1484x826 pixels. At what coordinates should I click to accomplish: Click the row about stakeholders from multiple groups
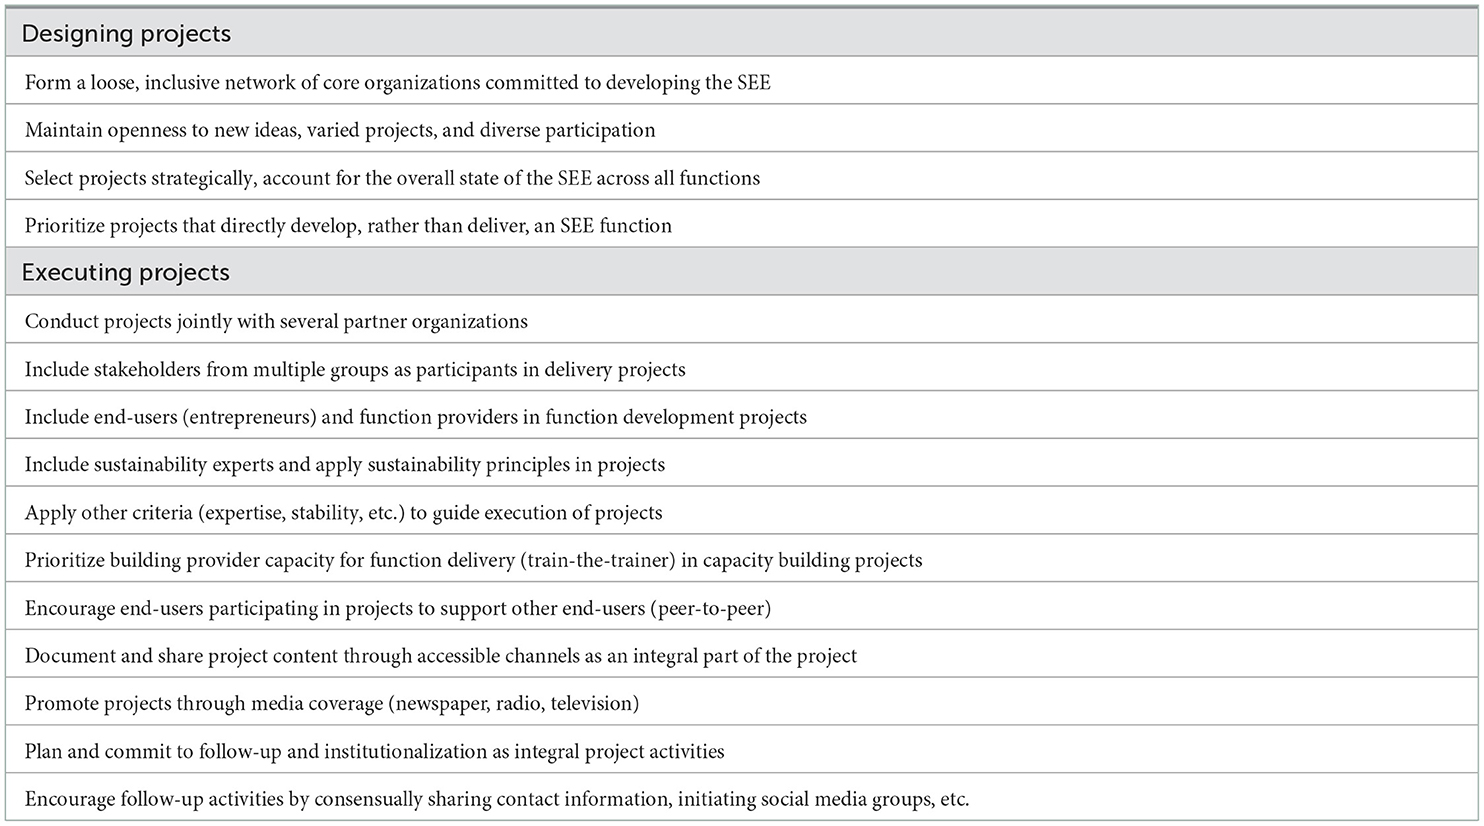355,370
